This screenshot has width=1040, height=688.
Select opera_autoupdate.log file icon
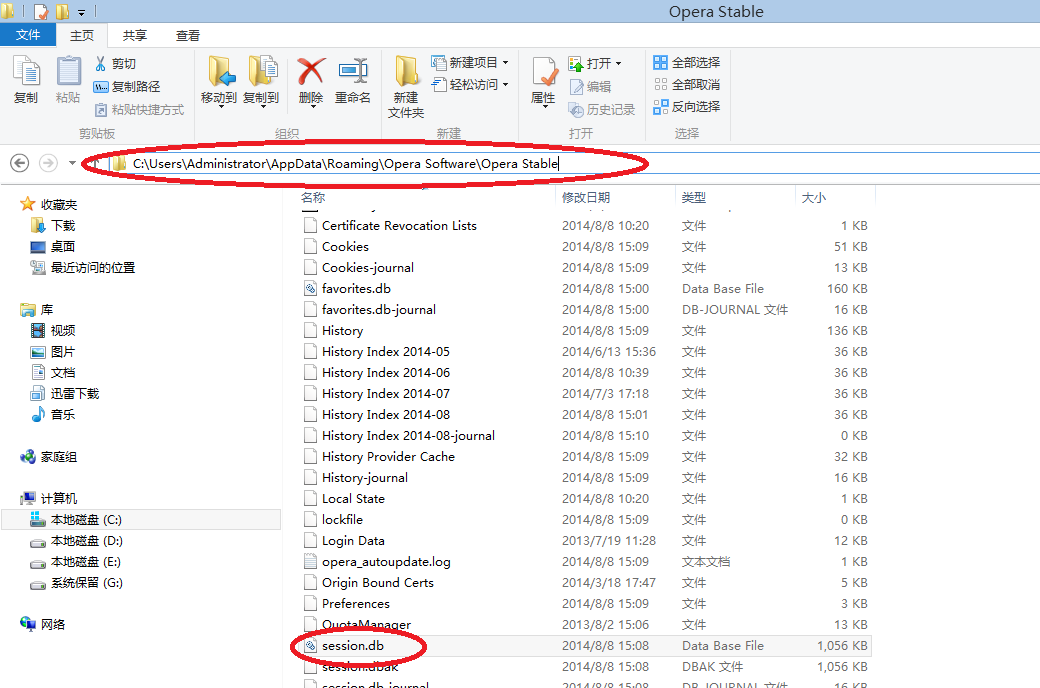(310, 561)
